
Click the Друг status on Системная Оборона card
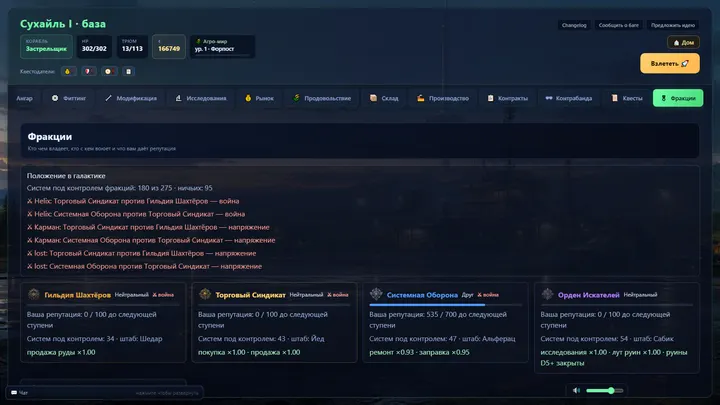tap(467, 295)
